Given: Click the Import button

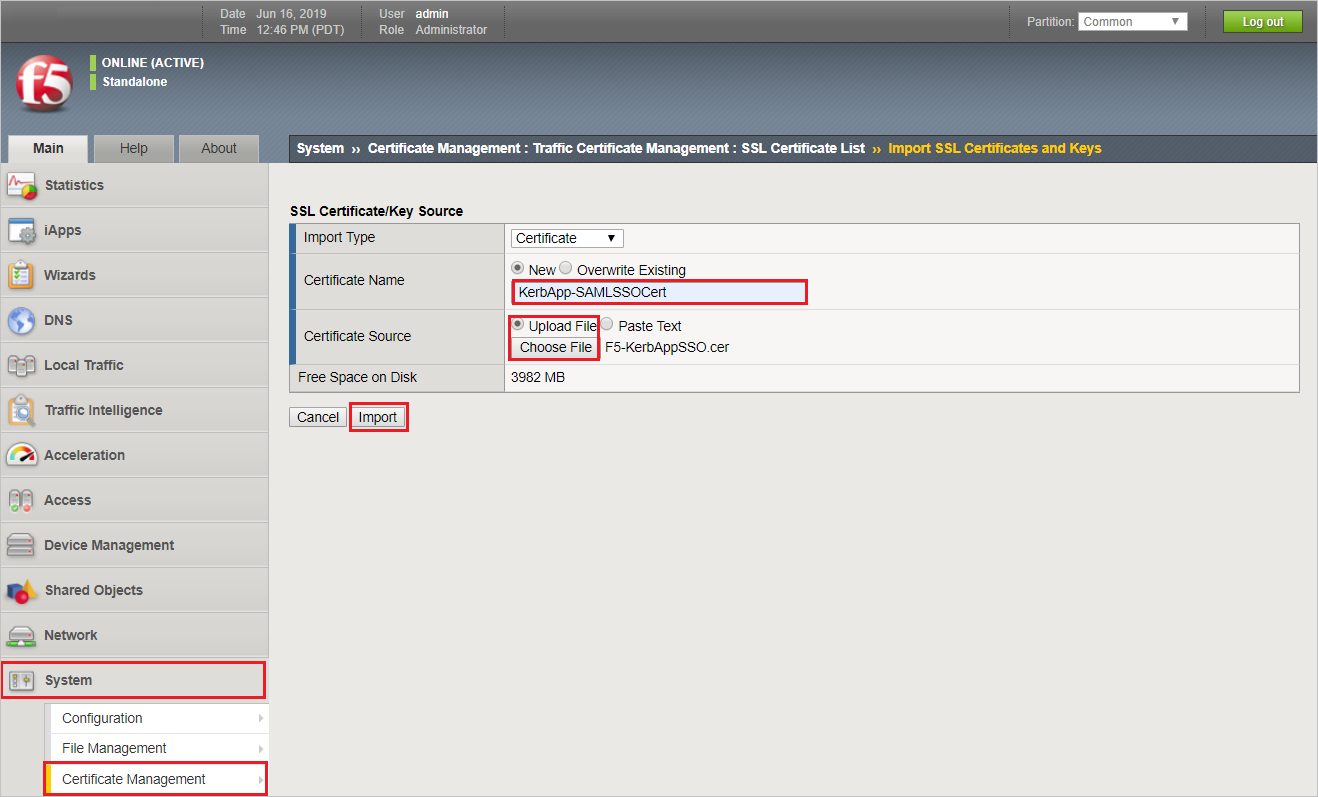Looking at the screenshot, I should click(x=378, y=417).
